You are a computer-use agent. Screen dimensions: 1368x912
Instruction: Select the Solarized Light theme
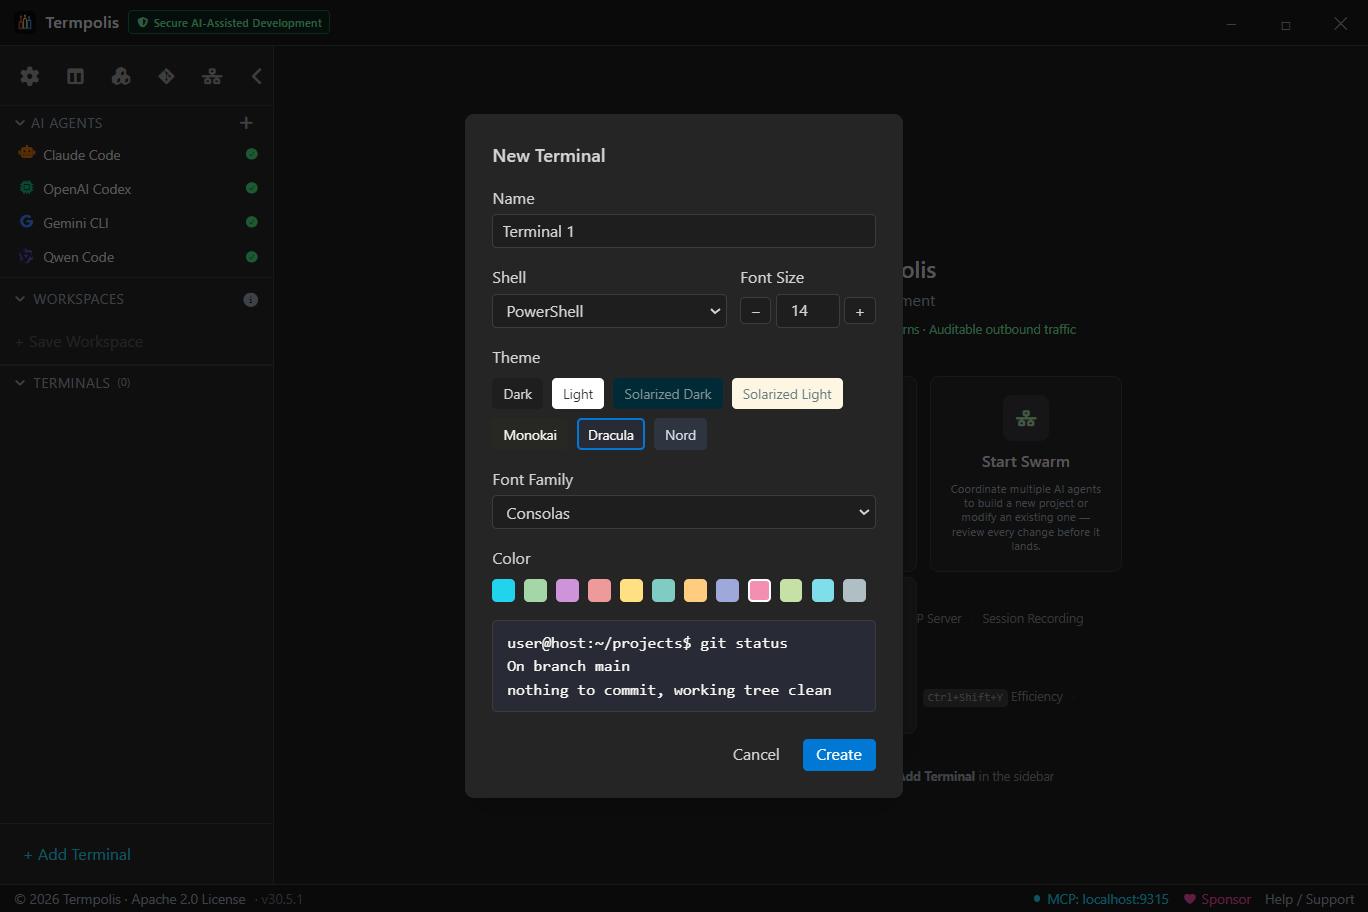pos(787,394)
